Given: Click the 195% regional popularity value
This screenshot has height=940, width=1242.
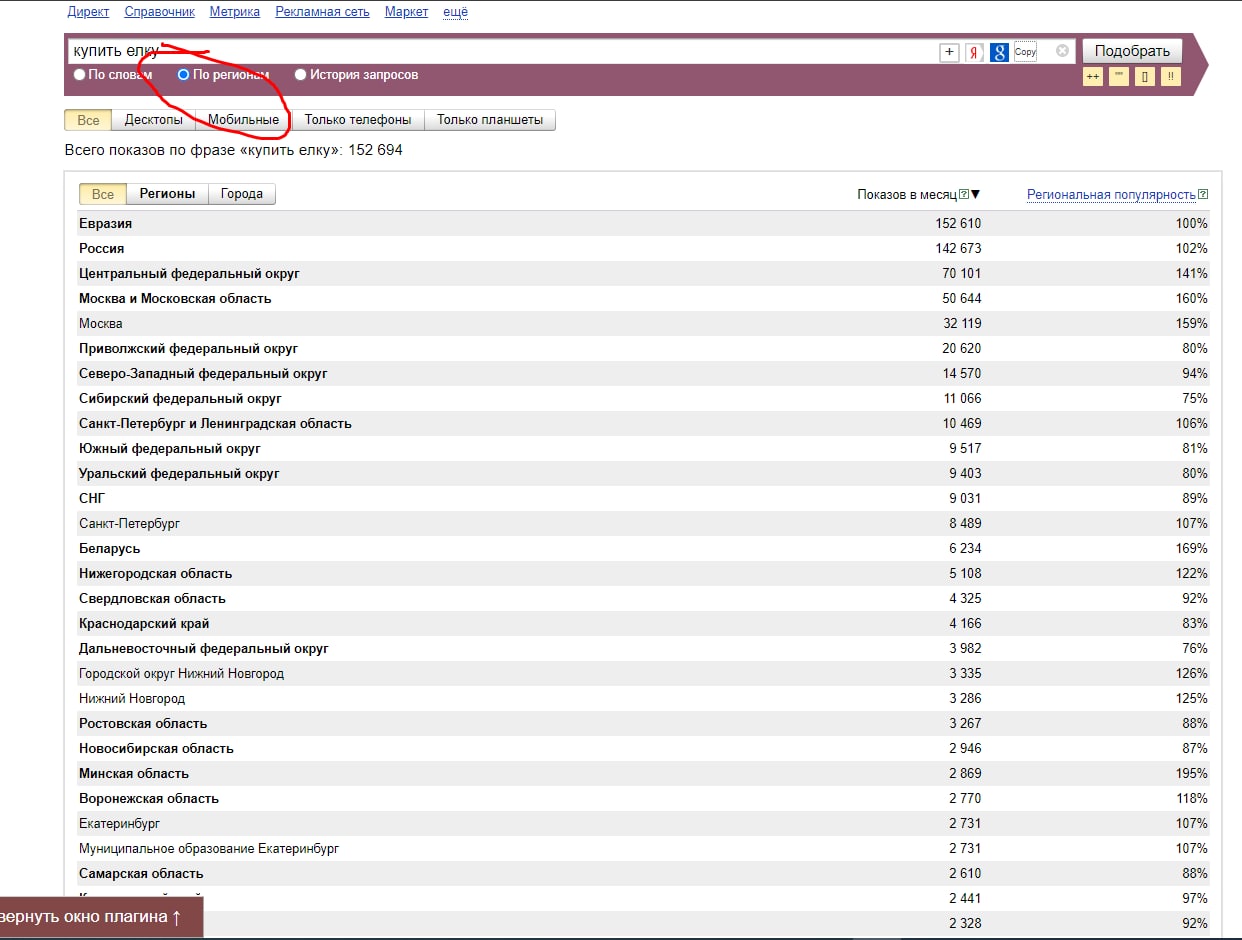Looking at the screenshot, I should tap(1192, 773).
